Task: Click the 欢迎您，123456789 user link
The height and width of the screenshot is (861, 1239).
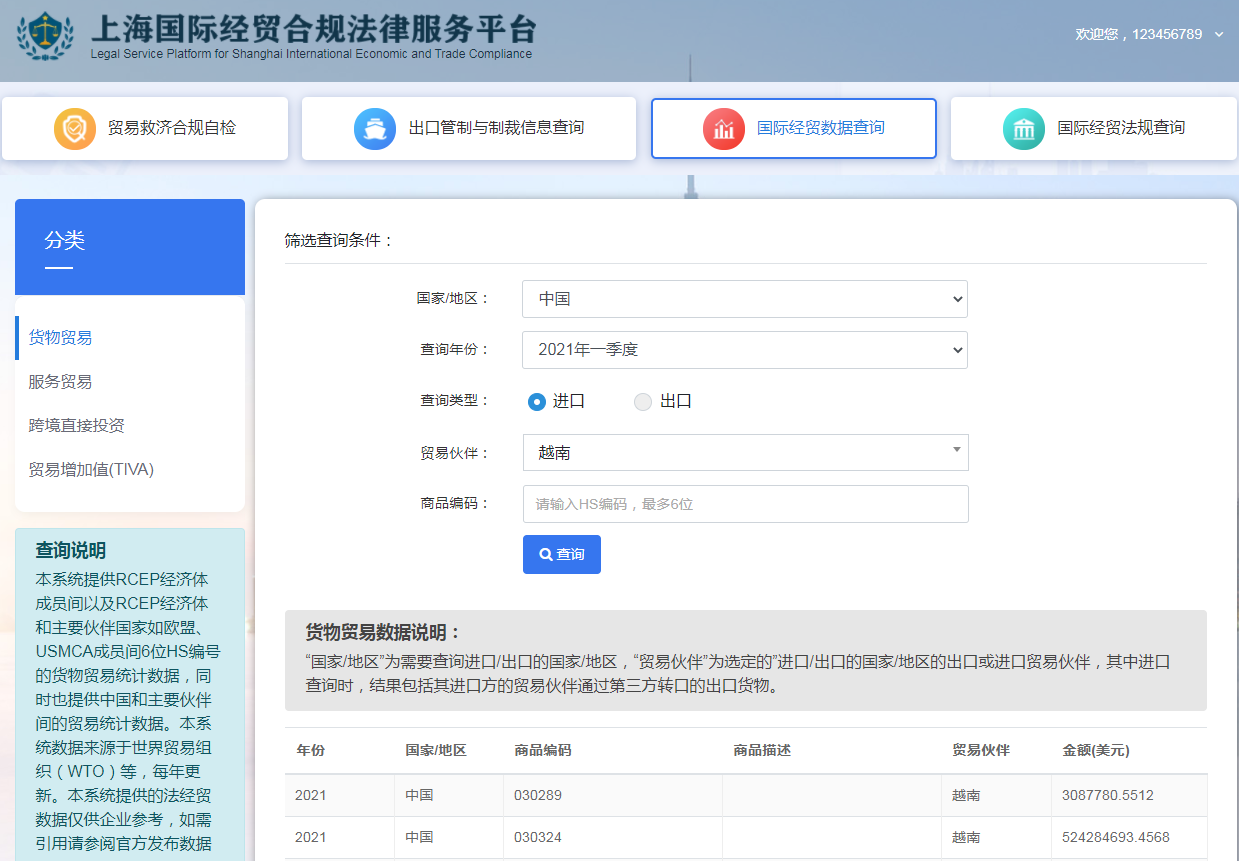Action: 1138,34
